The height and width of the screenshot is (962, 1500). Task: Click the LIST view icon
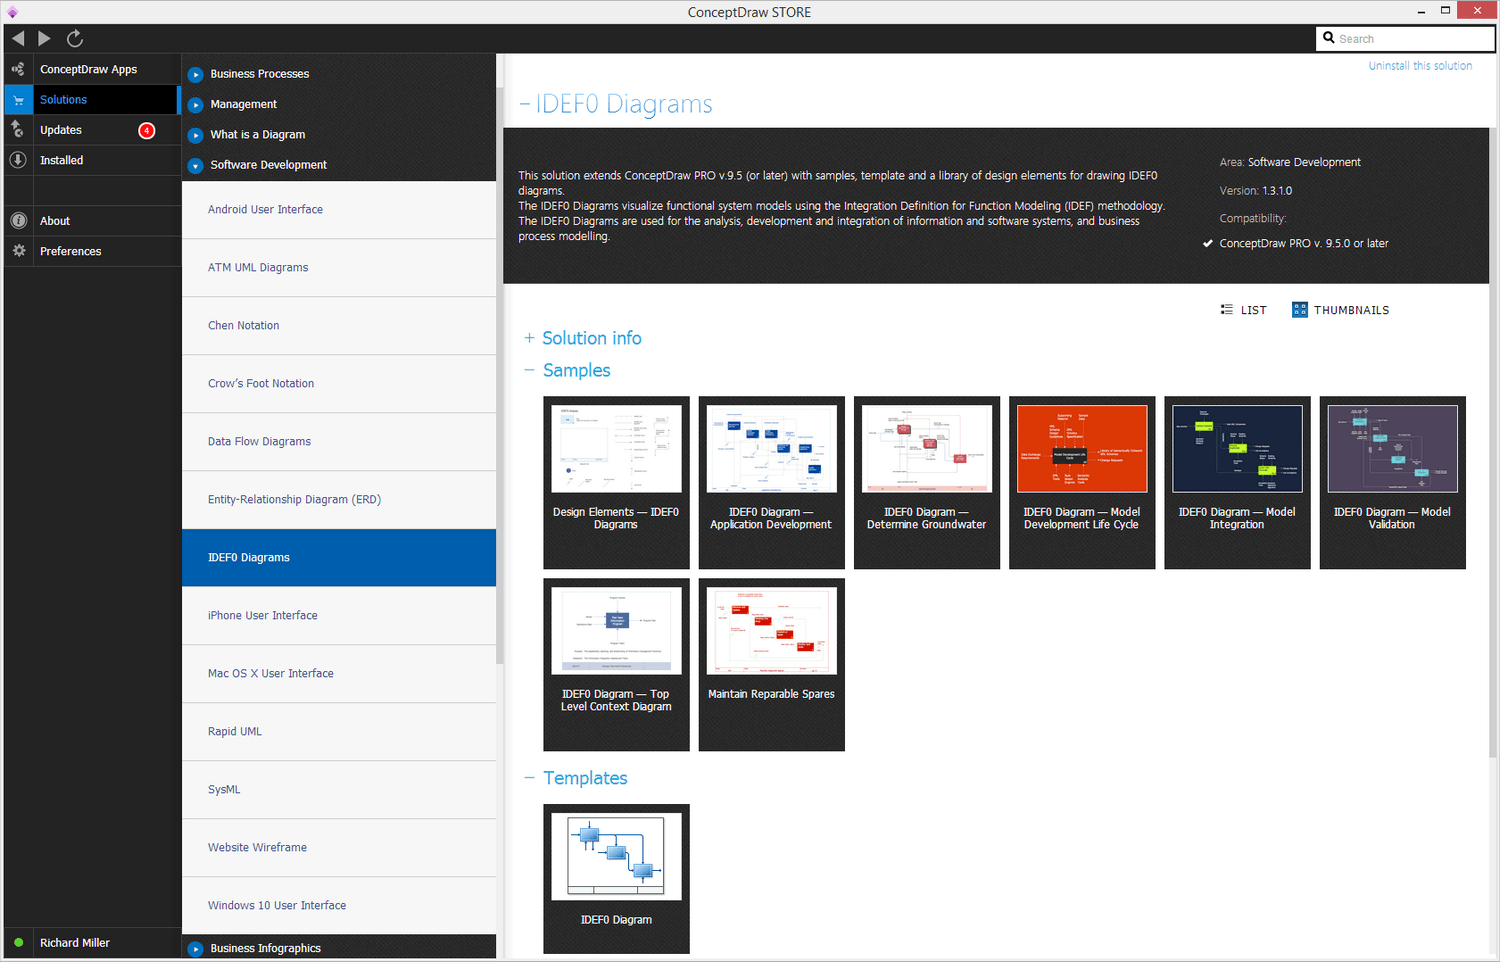[x=1227, y=310]
